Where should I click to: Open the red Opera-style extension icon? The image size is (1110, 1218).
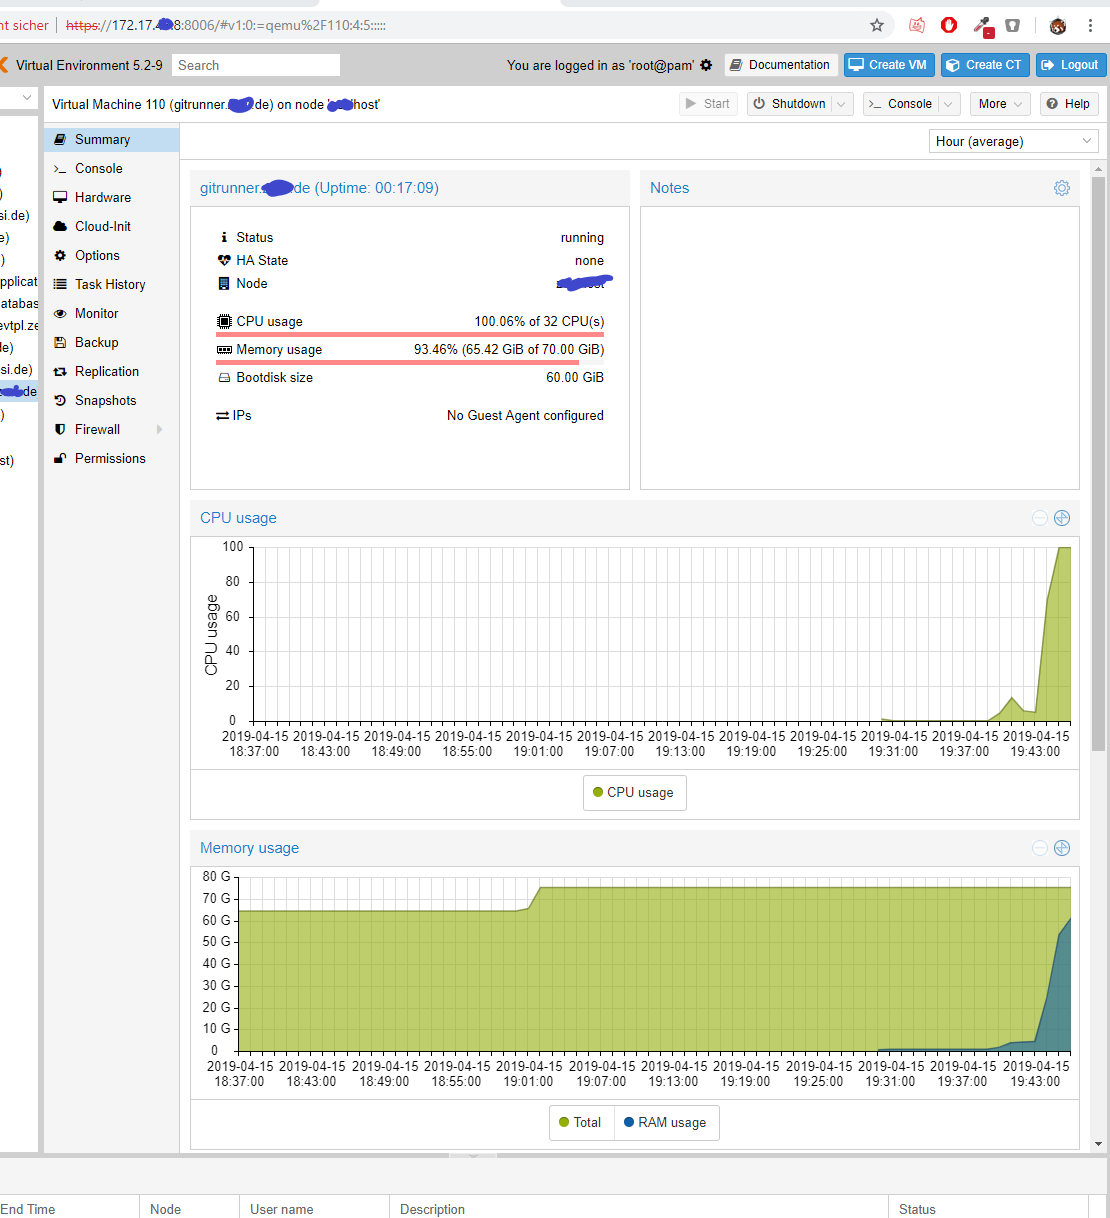click(x=949, y=25)
